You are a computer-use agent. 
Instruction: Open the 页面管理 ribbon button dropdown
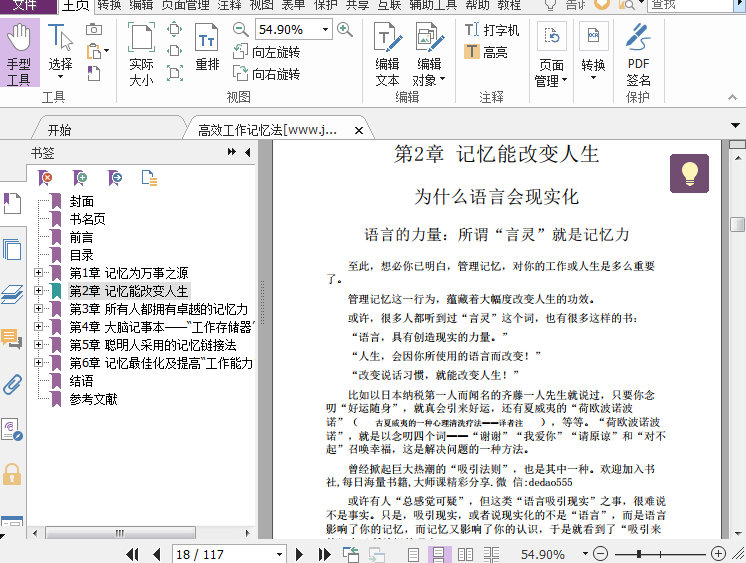(x=551, y=55)
